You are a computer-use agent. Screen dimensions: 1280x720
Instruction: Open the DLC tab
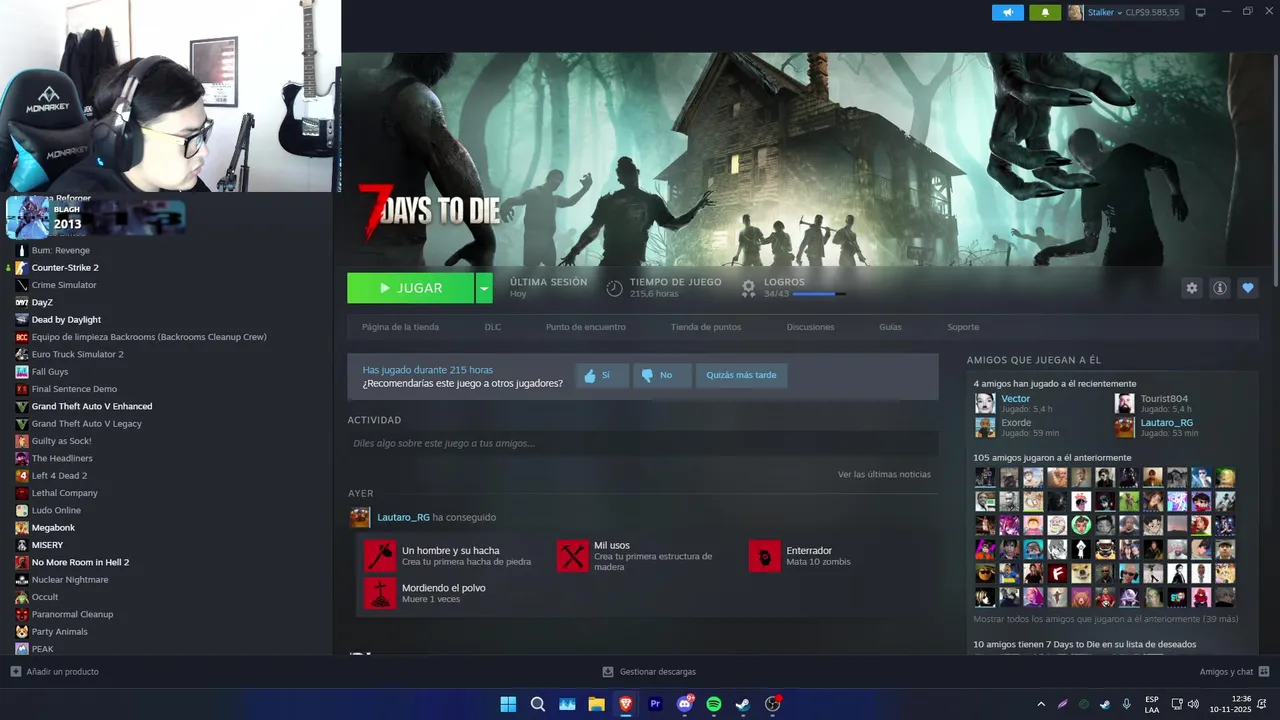tap(493, 327)
